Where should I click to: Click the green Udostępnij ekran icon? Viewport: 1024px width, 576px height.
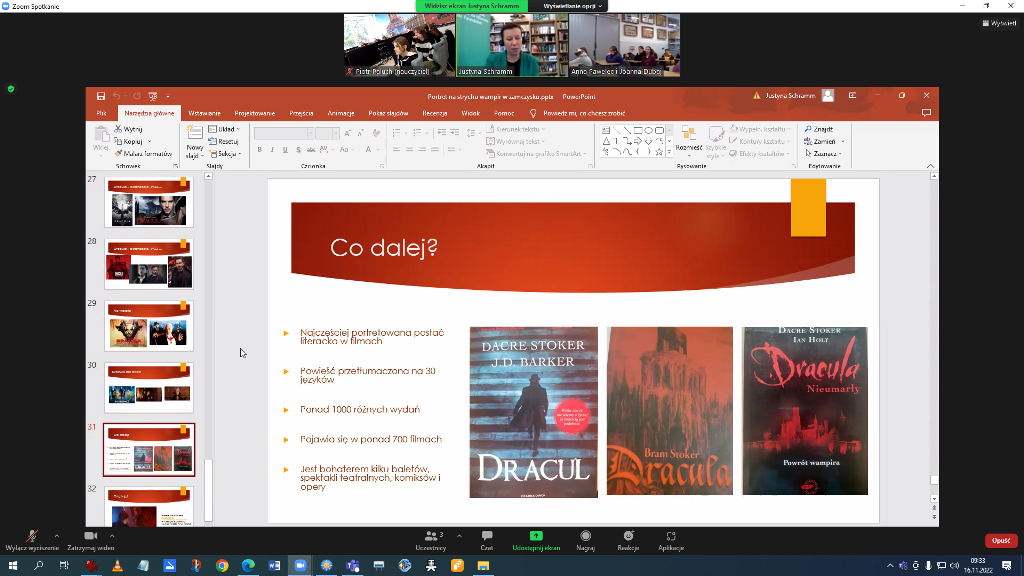[x=536, y=536]
